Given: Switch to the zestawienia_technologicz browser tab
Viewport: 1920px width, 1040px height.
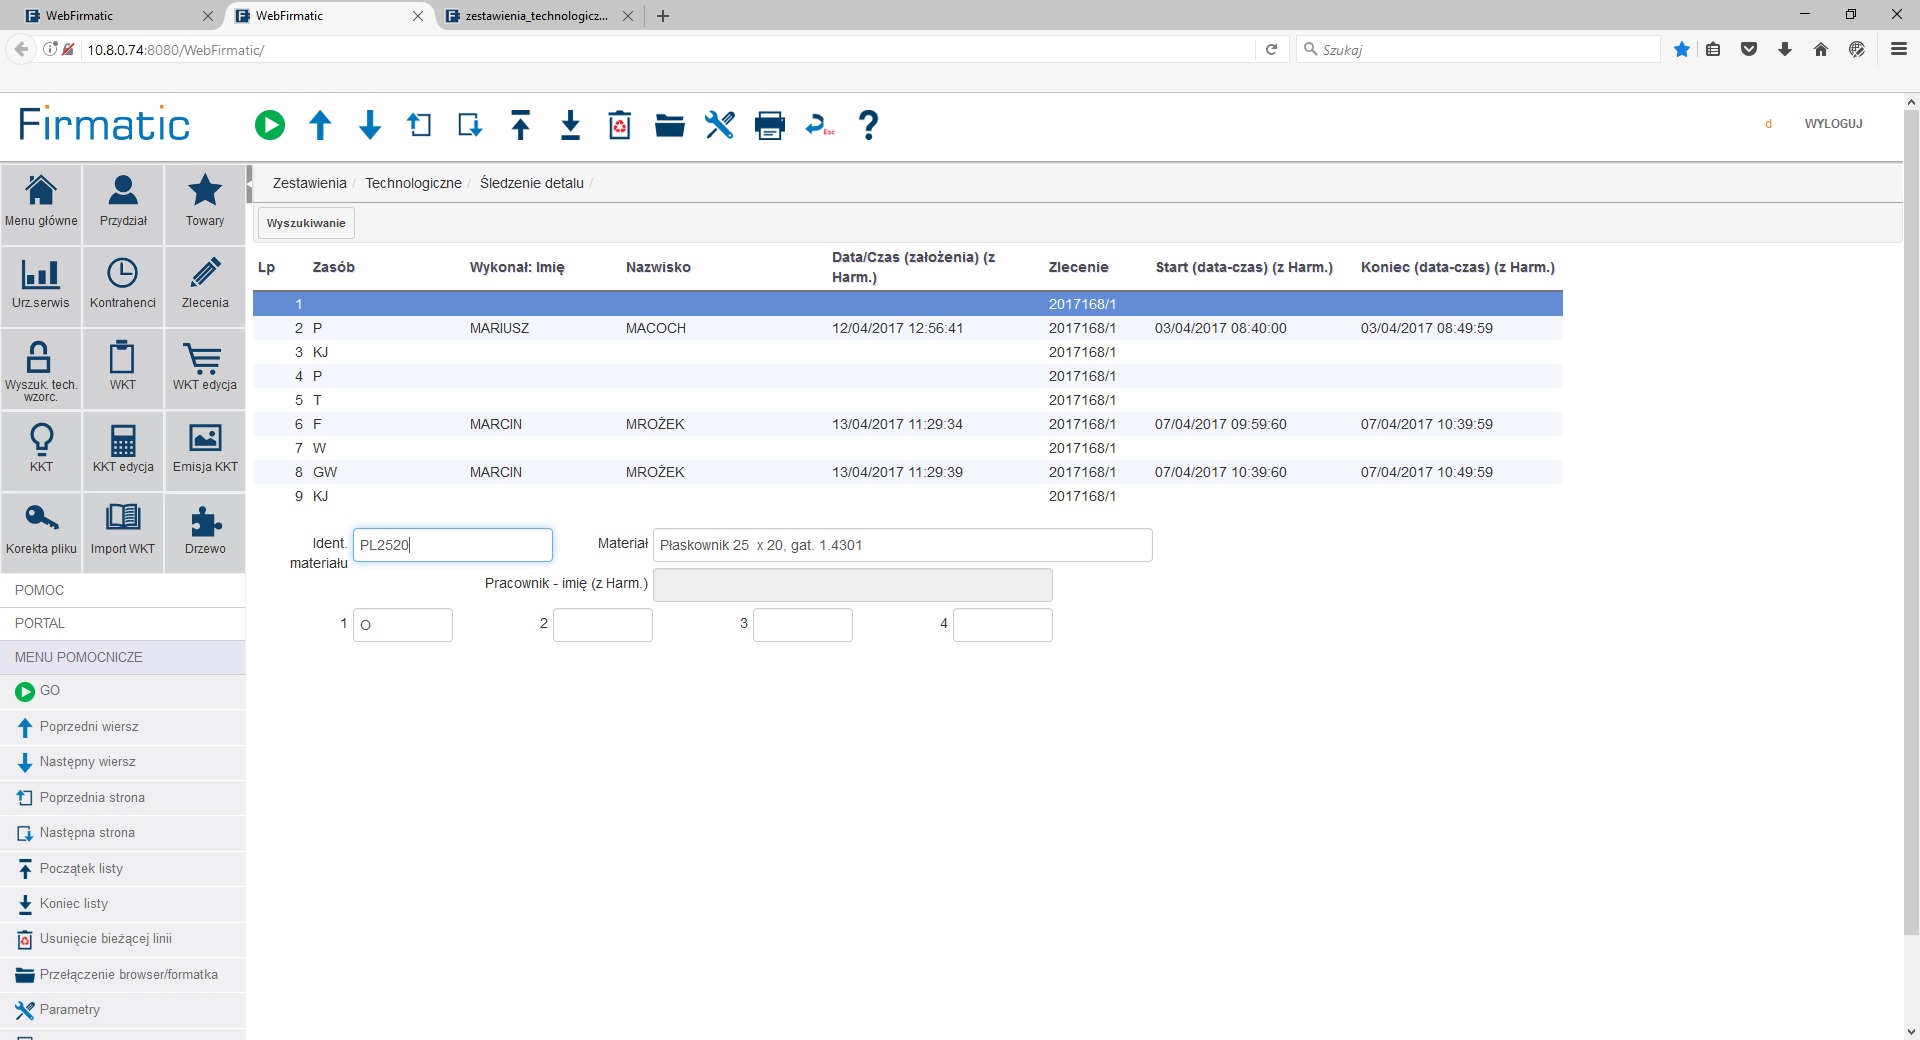Looking at the screenshot, I should (536, 16).
